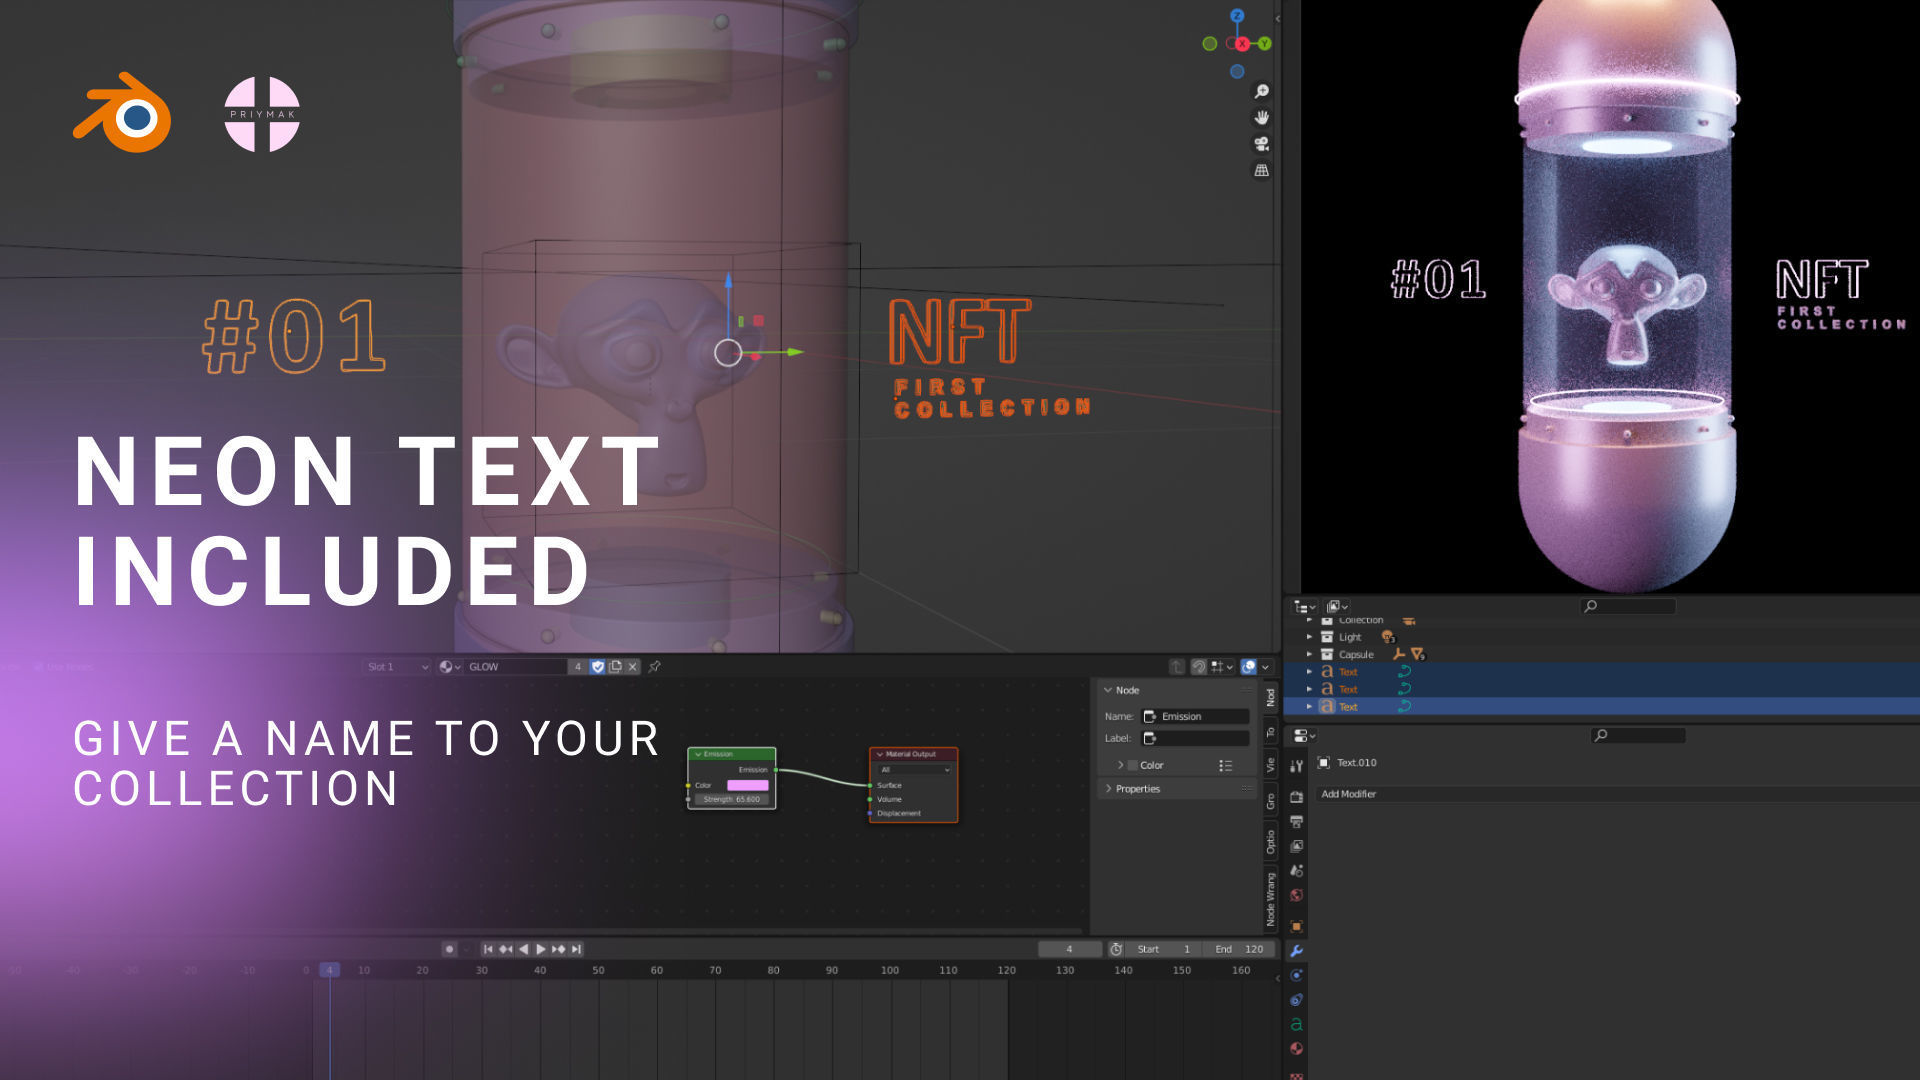The image size is (1920, 1080).
Task: Switch to the View sidebar tab
Action: point(1271,766)
